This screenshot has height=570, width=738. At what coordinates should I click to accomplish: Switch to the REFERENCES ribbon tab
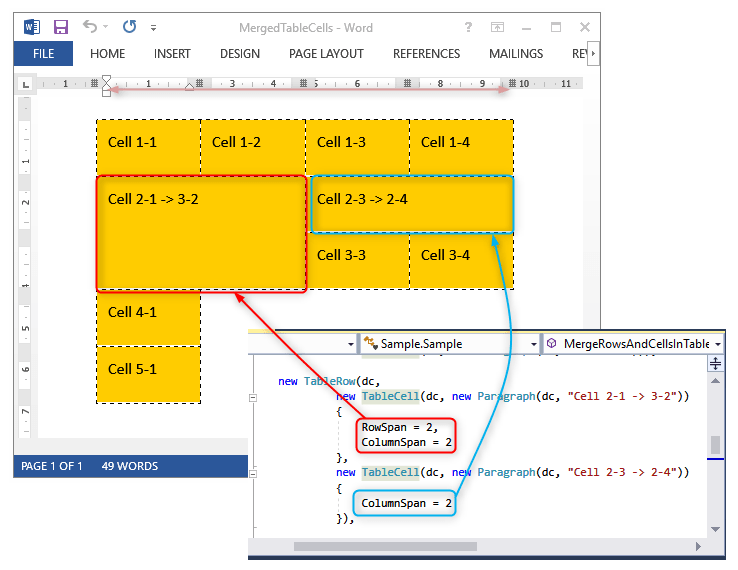pos(426,54)
